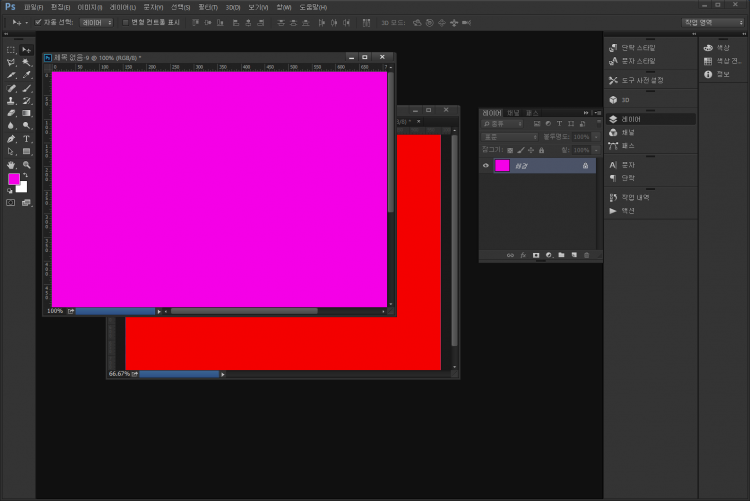Open the 필터 menu
750x501 pixels.
coord(208,7)
